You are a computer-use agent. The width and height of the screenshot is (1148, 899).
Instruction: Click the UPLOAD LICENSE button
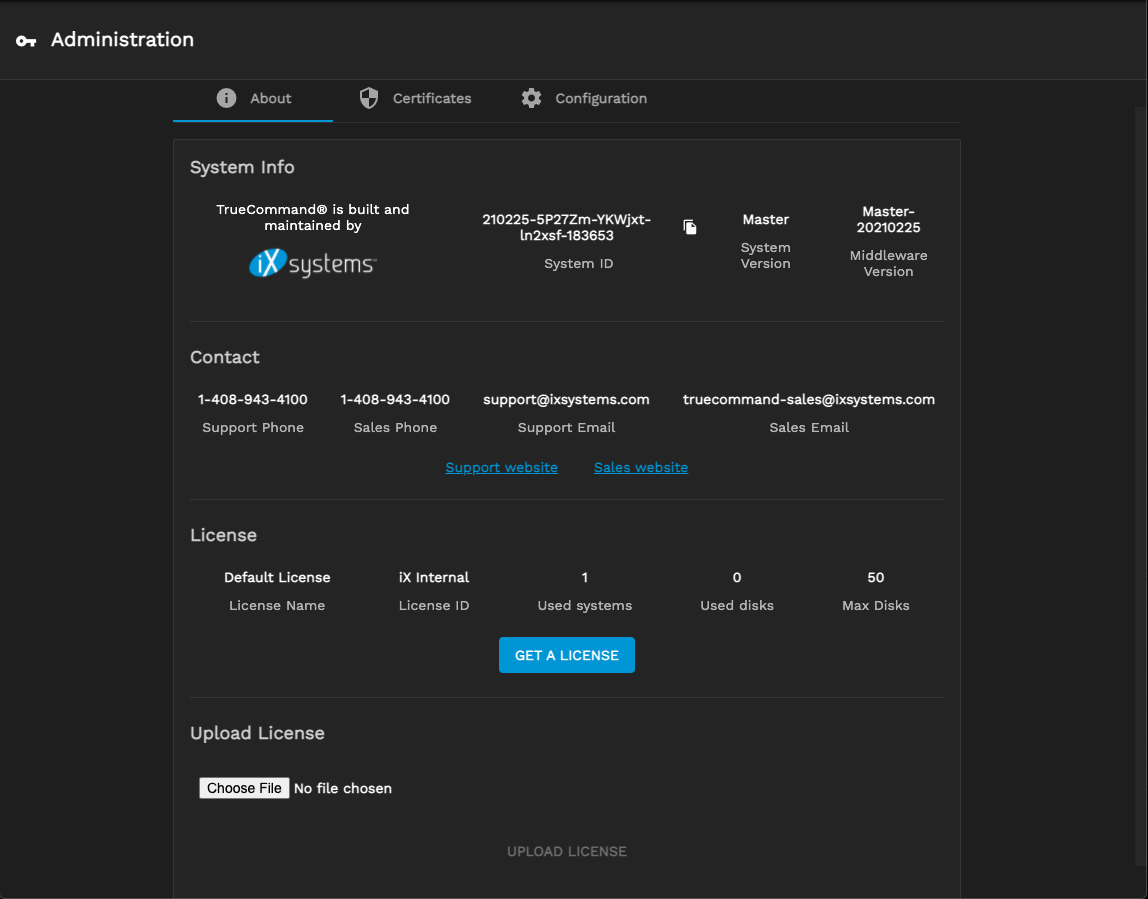[566, 851]
